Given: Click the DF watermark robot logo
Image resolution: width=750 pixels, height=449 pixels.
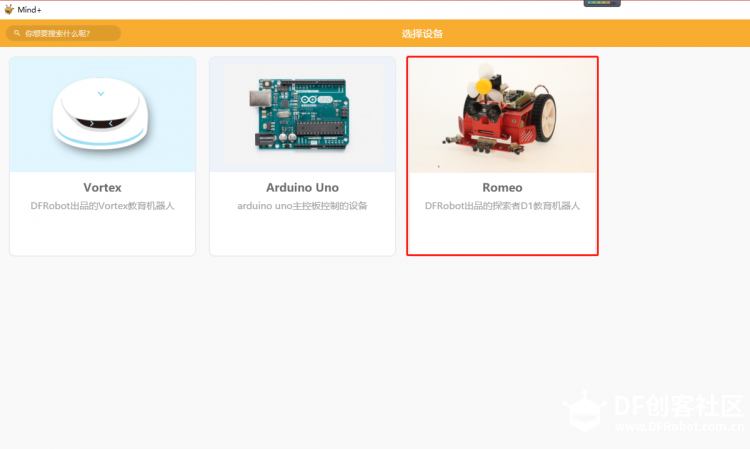Looking at the screenshot, I should tap(585, 411).
